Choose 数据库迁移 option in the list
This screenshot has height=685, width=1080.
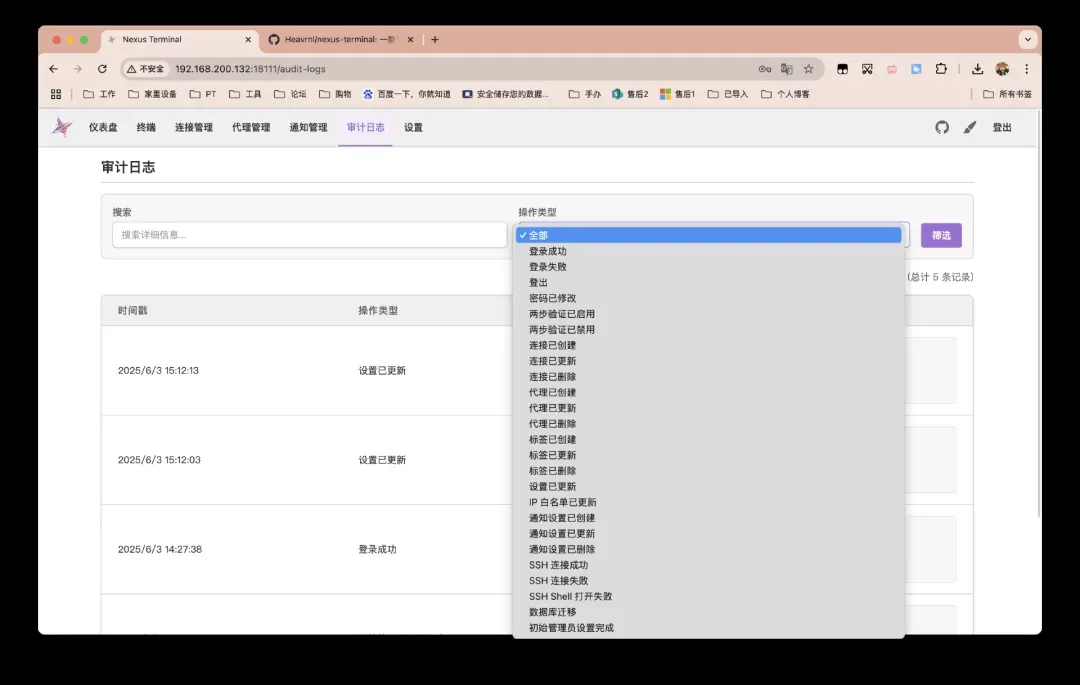[x=552, y=612]
